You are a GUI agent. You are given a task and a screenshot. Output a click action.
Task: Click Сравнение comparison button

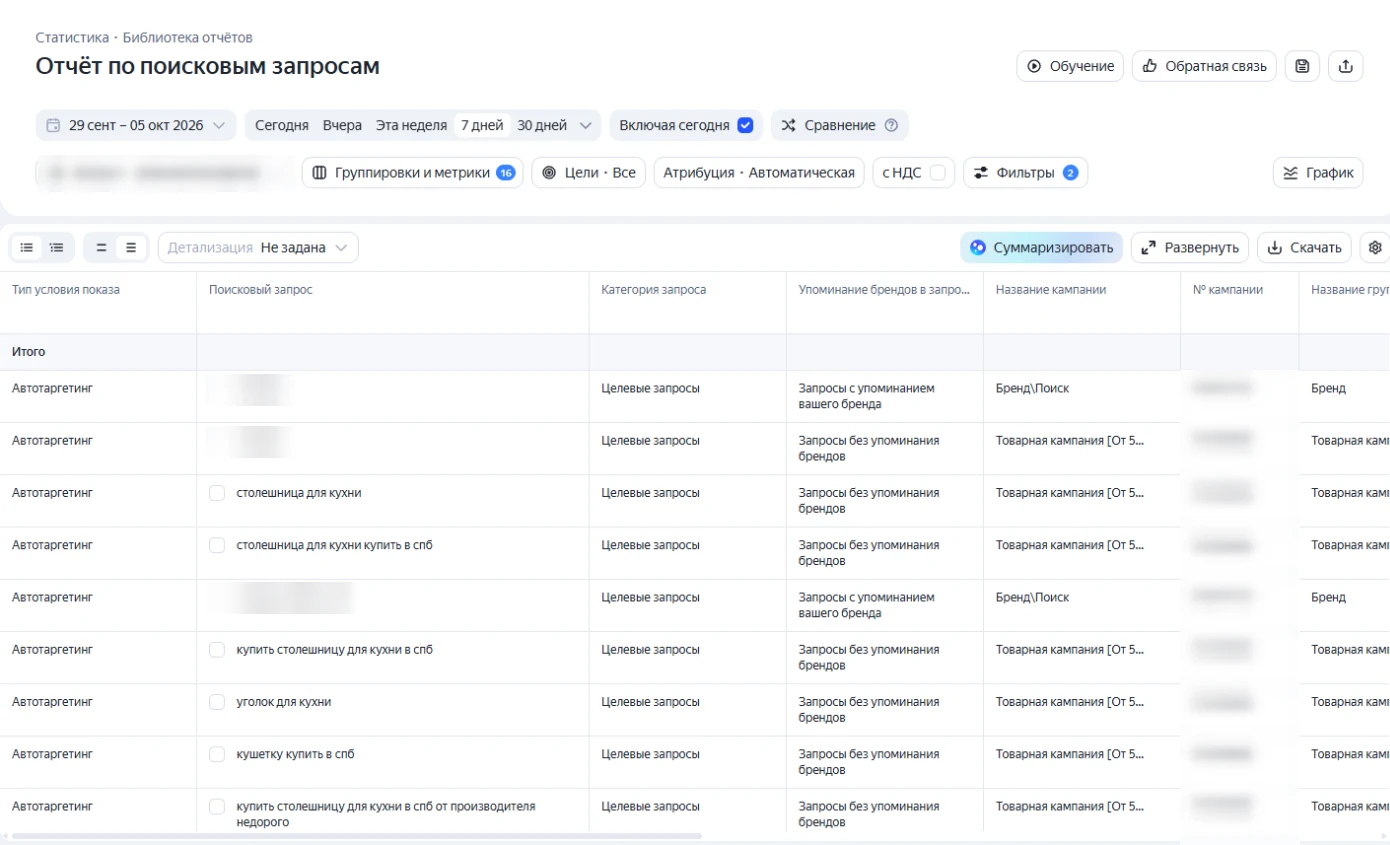(x=839, y=126)
